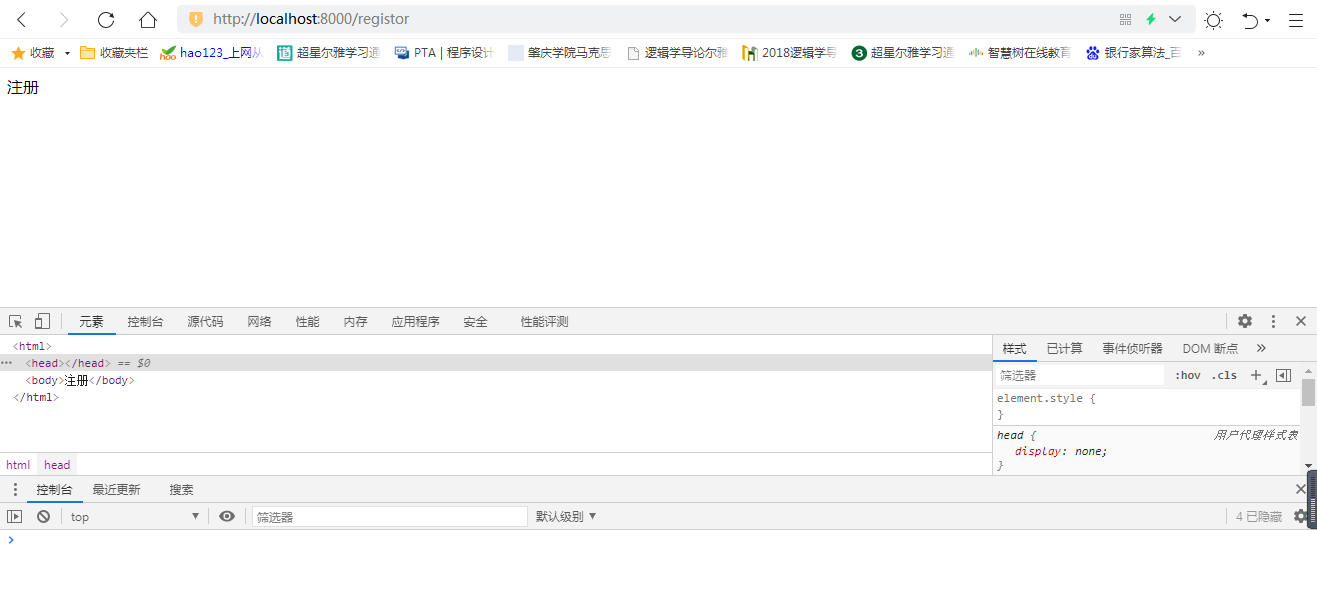Select the 最近更新 drawer tab

coord(116,490)
